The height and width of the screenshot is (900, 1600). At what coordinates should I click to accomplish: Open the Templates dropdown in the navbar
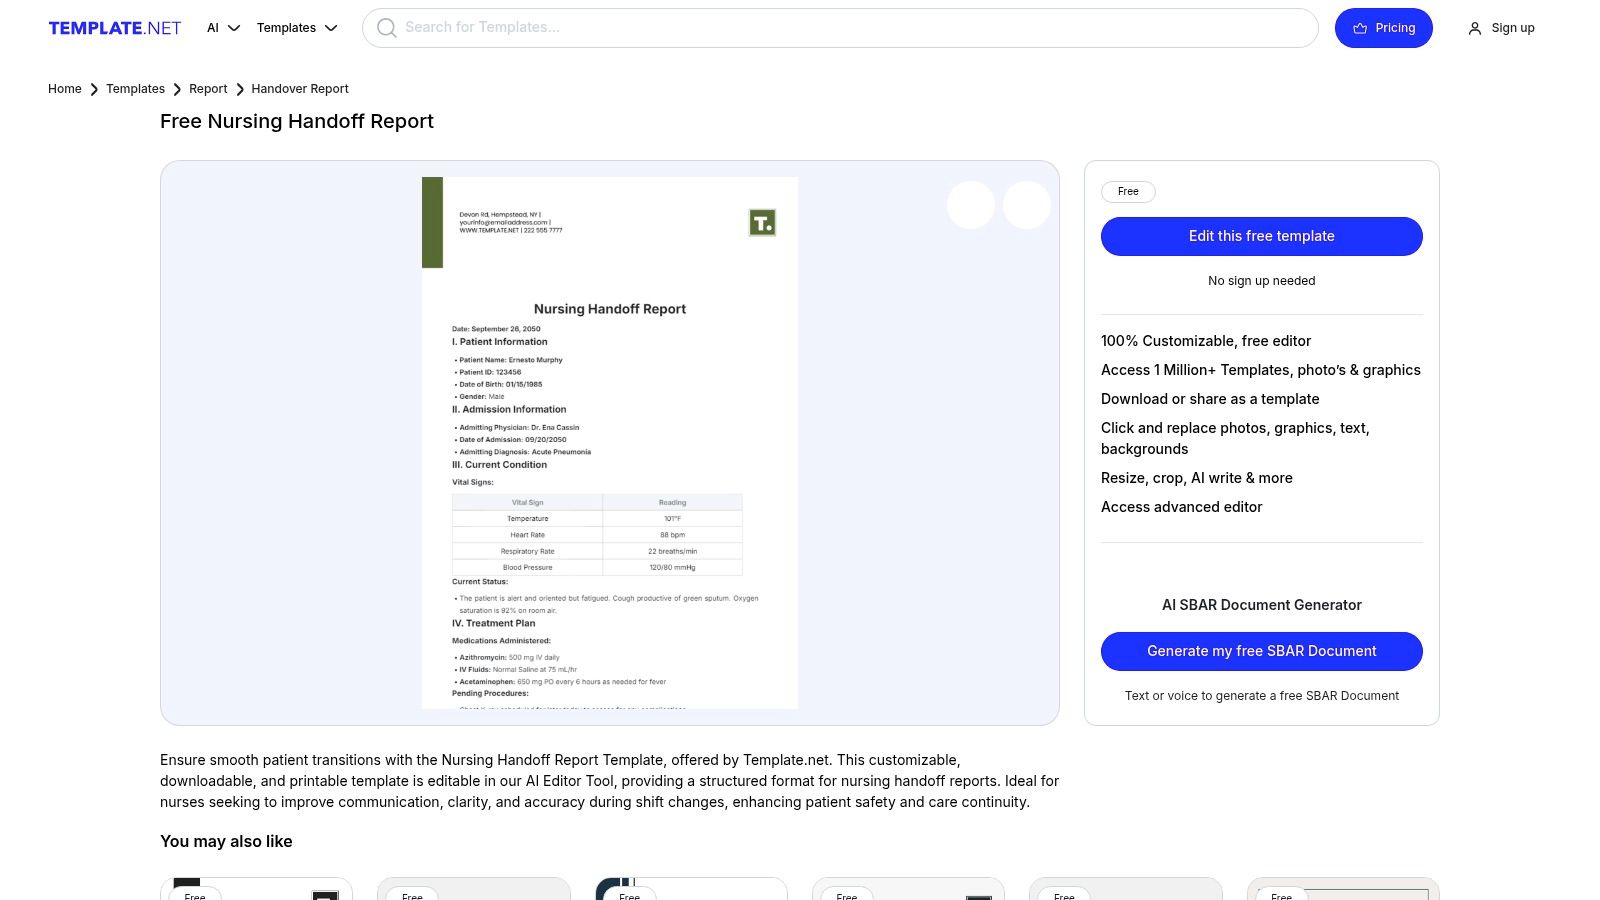(x=287, y=28)
